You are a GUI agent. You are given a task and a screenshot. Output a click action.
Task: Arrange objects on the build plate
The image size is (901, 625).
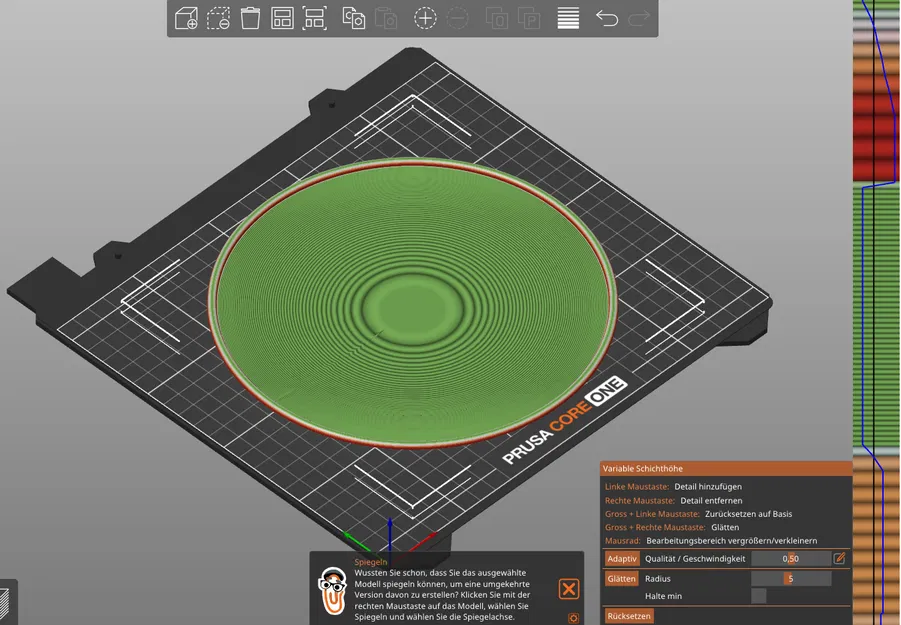coord(285,18)
